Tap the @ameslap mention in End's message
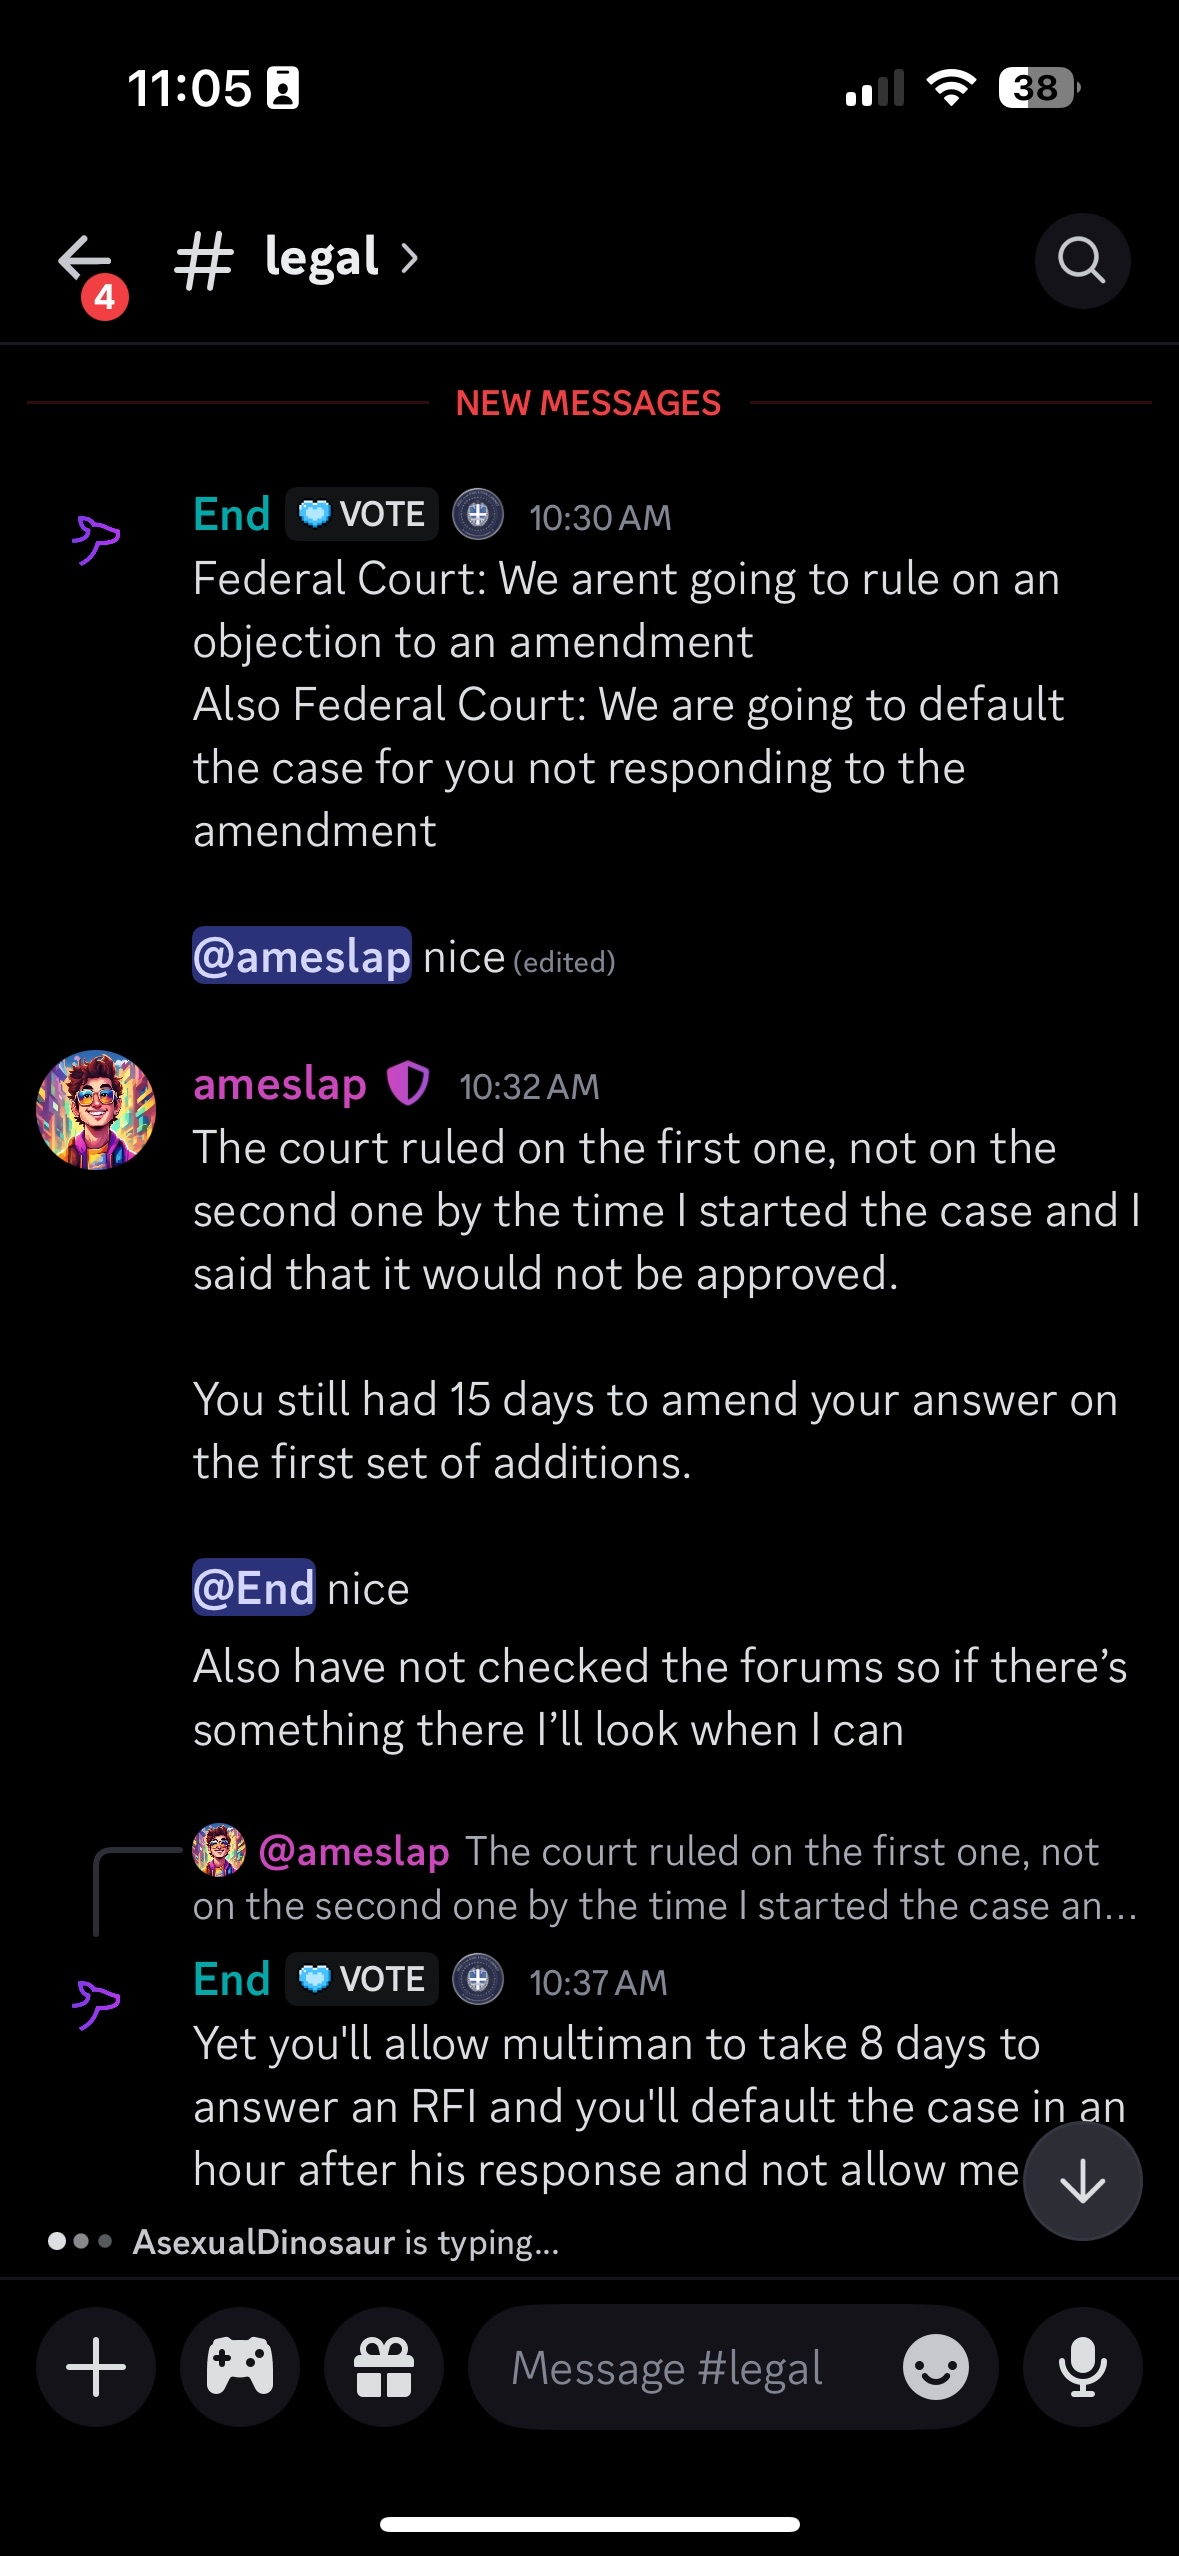Screen dimensions: 1179x2556 pos(302,956)
